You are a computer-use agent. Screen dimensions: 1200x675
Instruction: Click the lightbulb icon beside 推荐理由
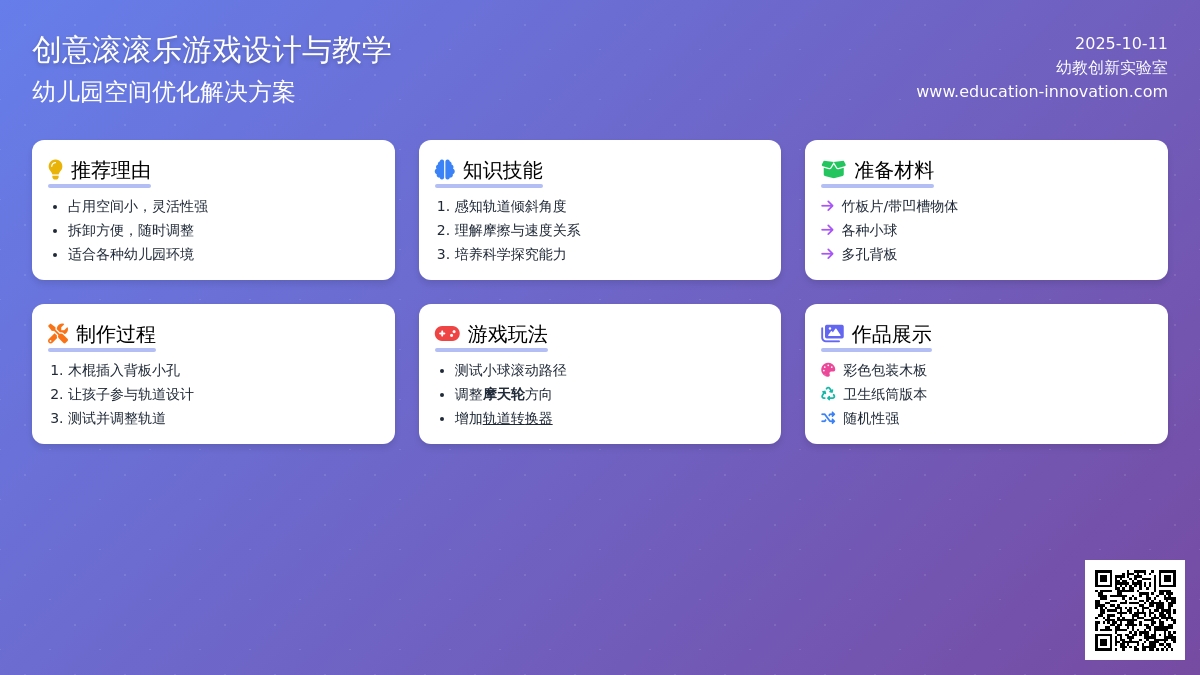tap(55, 170)
